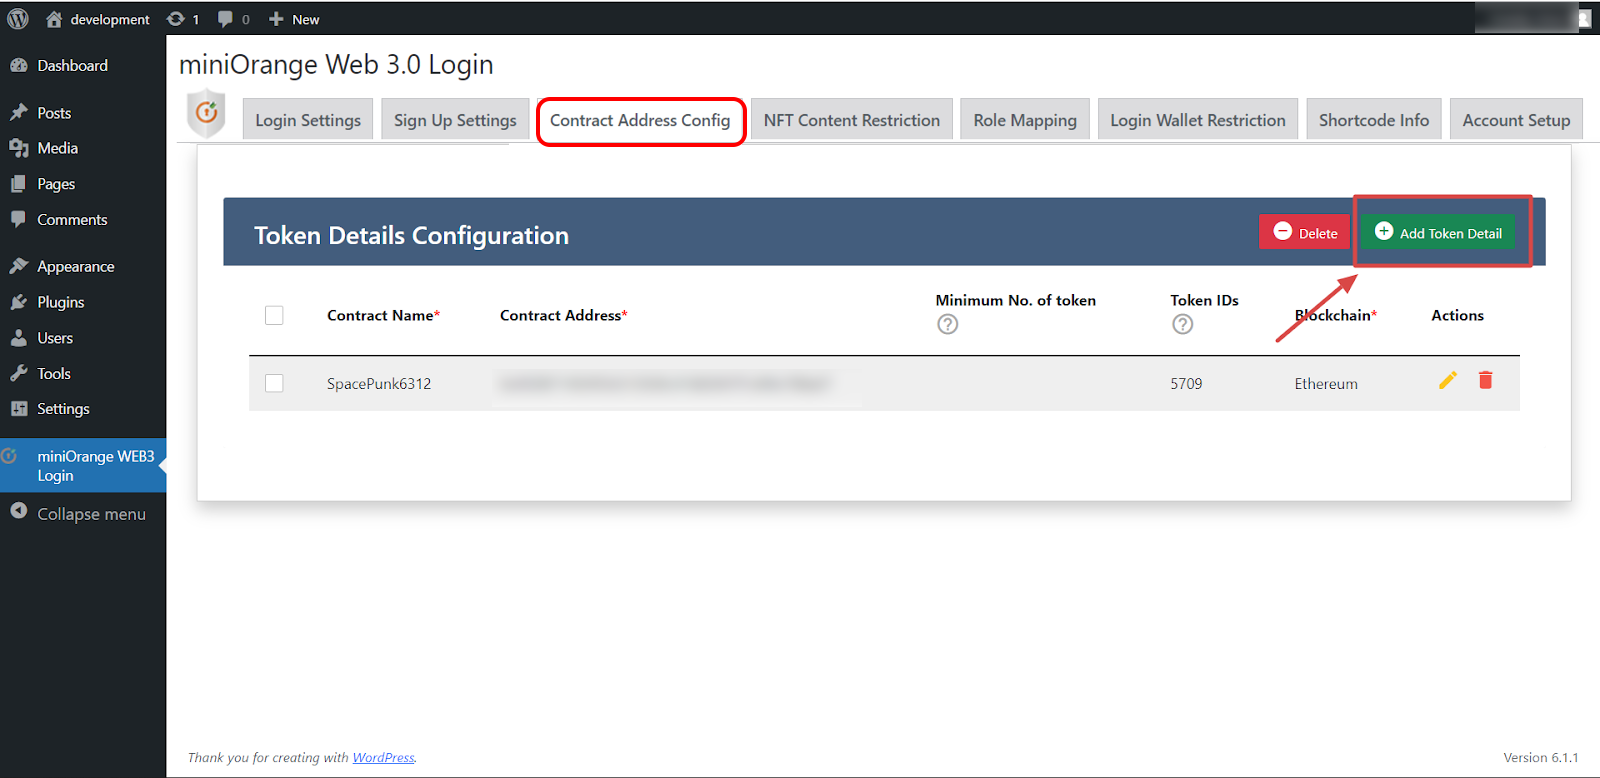Click the plus New icon
Viewport: 1600px width, 778px height.
click(276, 19)
